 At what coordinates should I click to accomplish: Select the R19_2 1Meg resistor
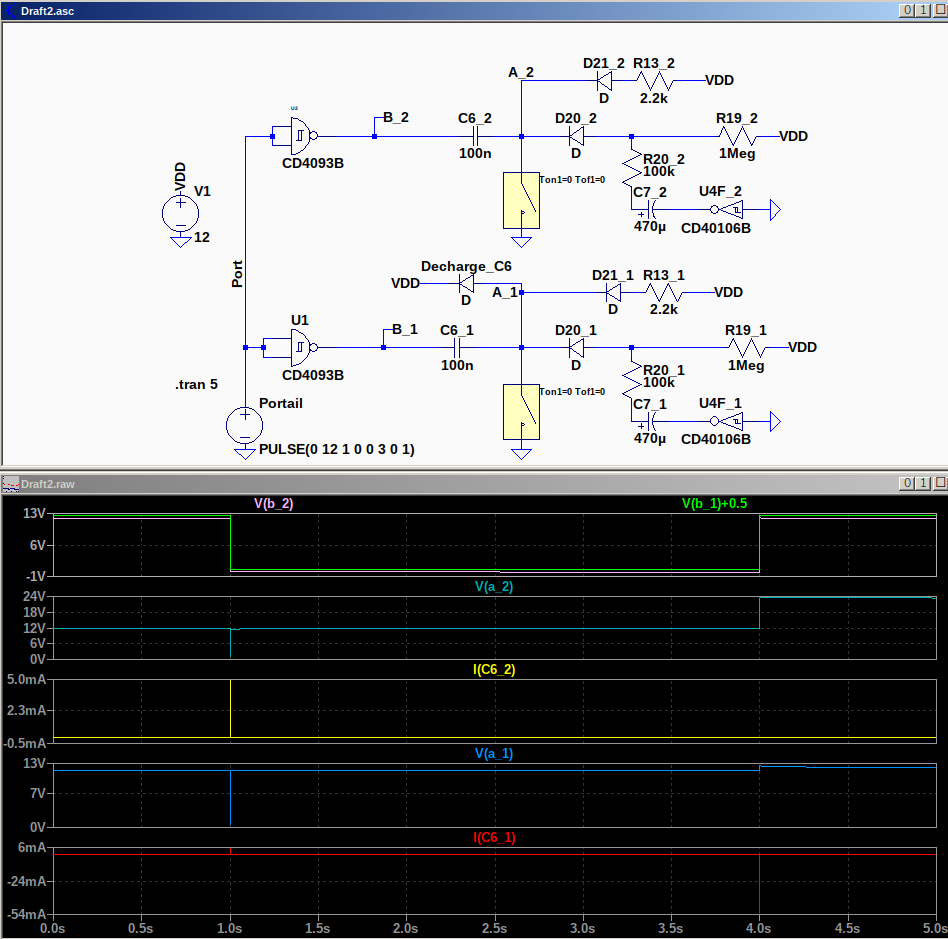point(737,137)
